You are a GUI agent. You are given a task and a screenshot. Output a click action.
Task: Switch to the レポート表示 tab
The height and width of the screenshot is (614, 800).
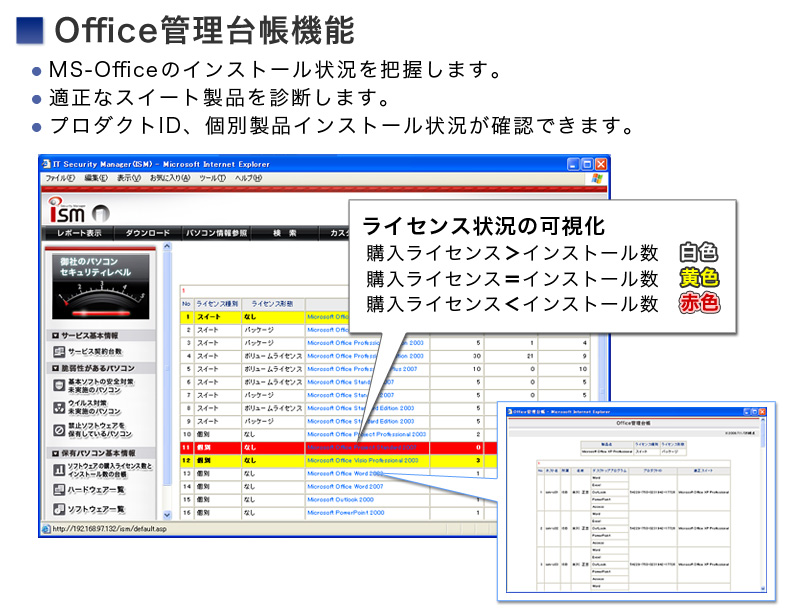[79, 233]
